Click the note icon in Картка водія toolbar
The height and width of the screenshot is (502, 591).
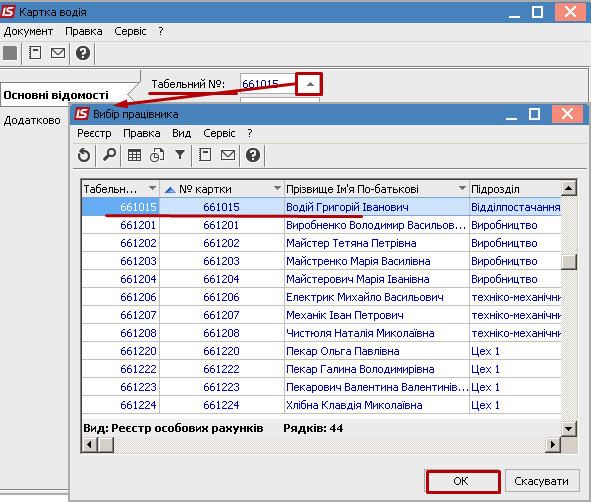coord(35,53)
